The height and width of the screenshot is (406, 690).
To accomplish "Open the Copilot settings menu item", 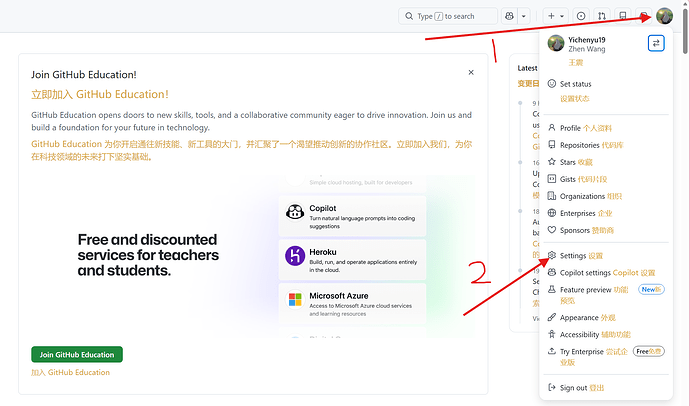I will click(x=606, y=273).
